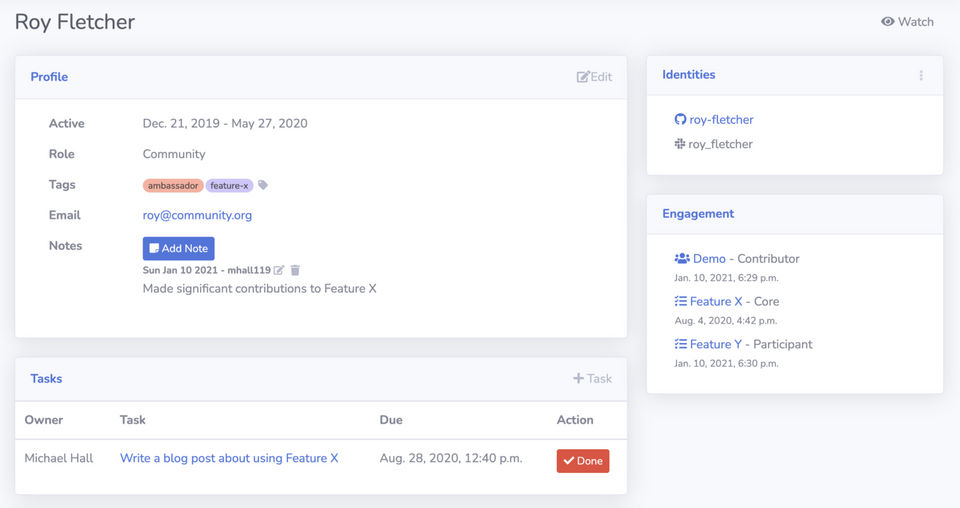Click the ambassador tag badge
This screenshot has width=960, height=508.
coord(173,185)
